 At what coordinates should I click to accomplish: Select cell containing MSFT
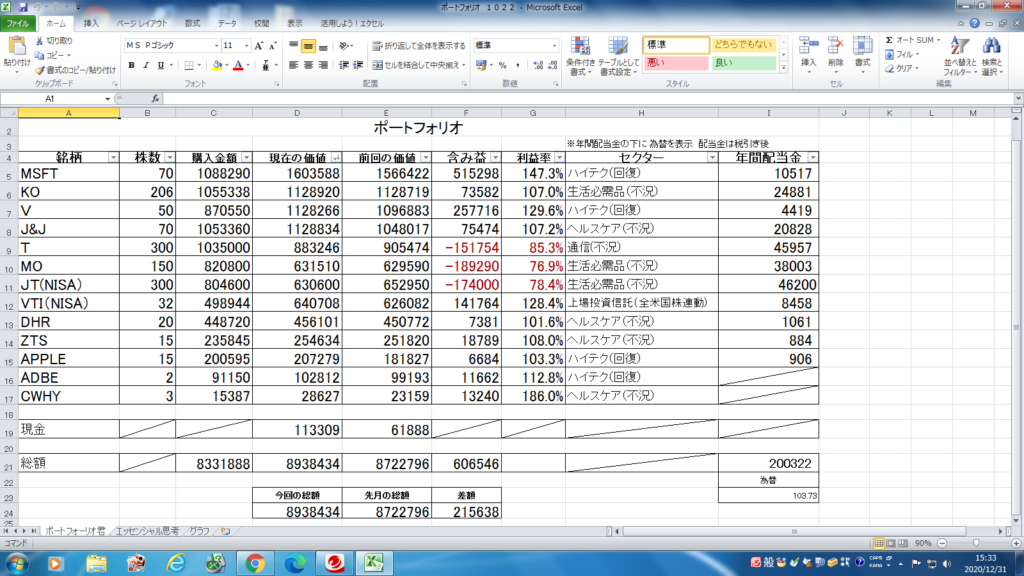[69, 174]
